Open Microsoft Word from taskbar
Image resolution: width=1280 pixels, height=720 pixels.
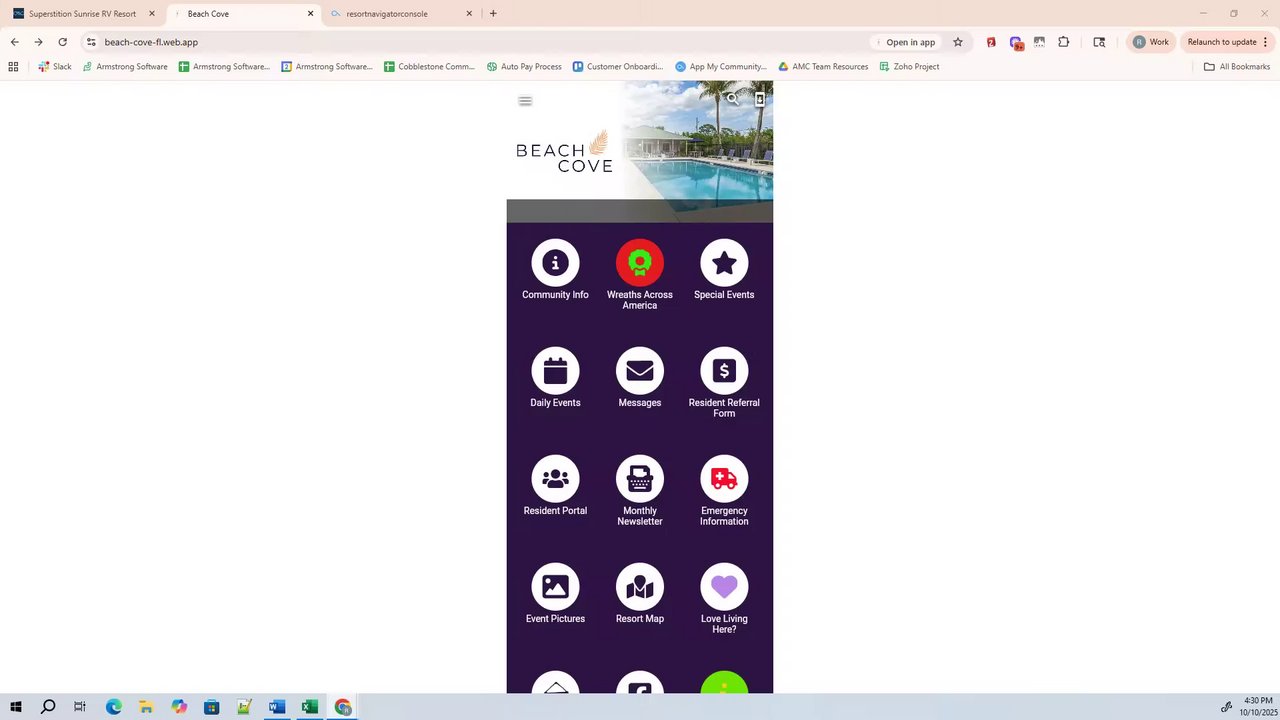click(x=277, y=707)
